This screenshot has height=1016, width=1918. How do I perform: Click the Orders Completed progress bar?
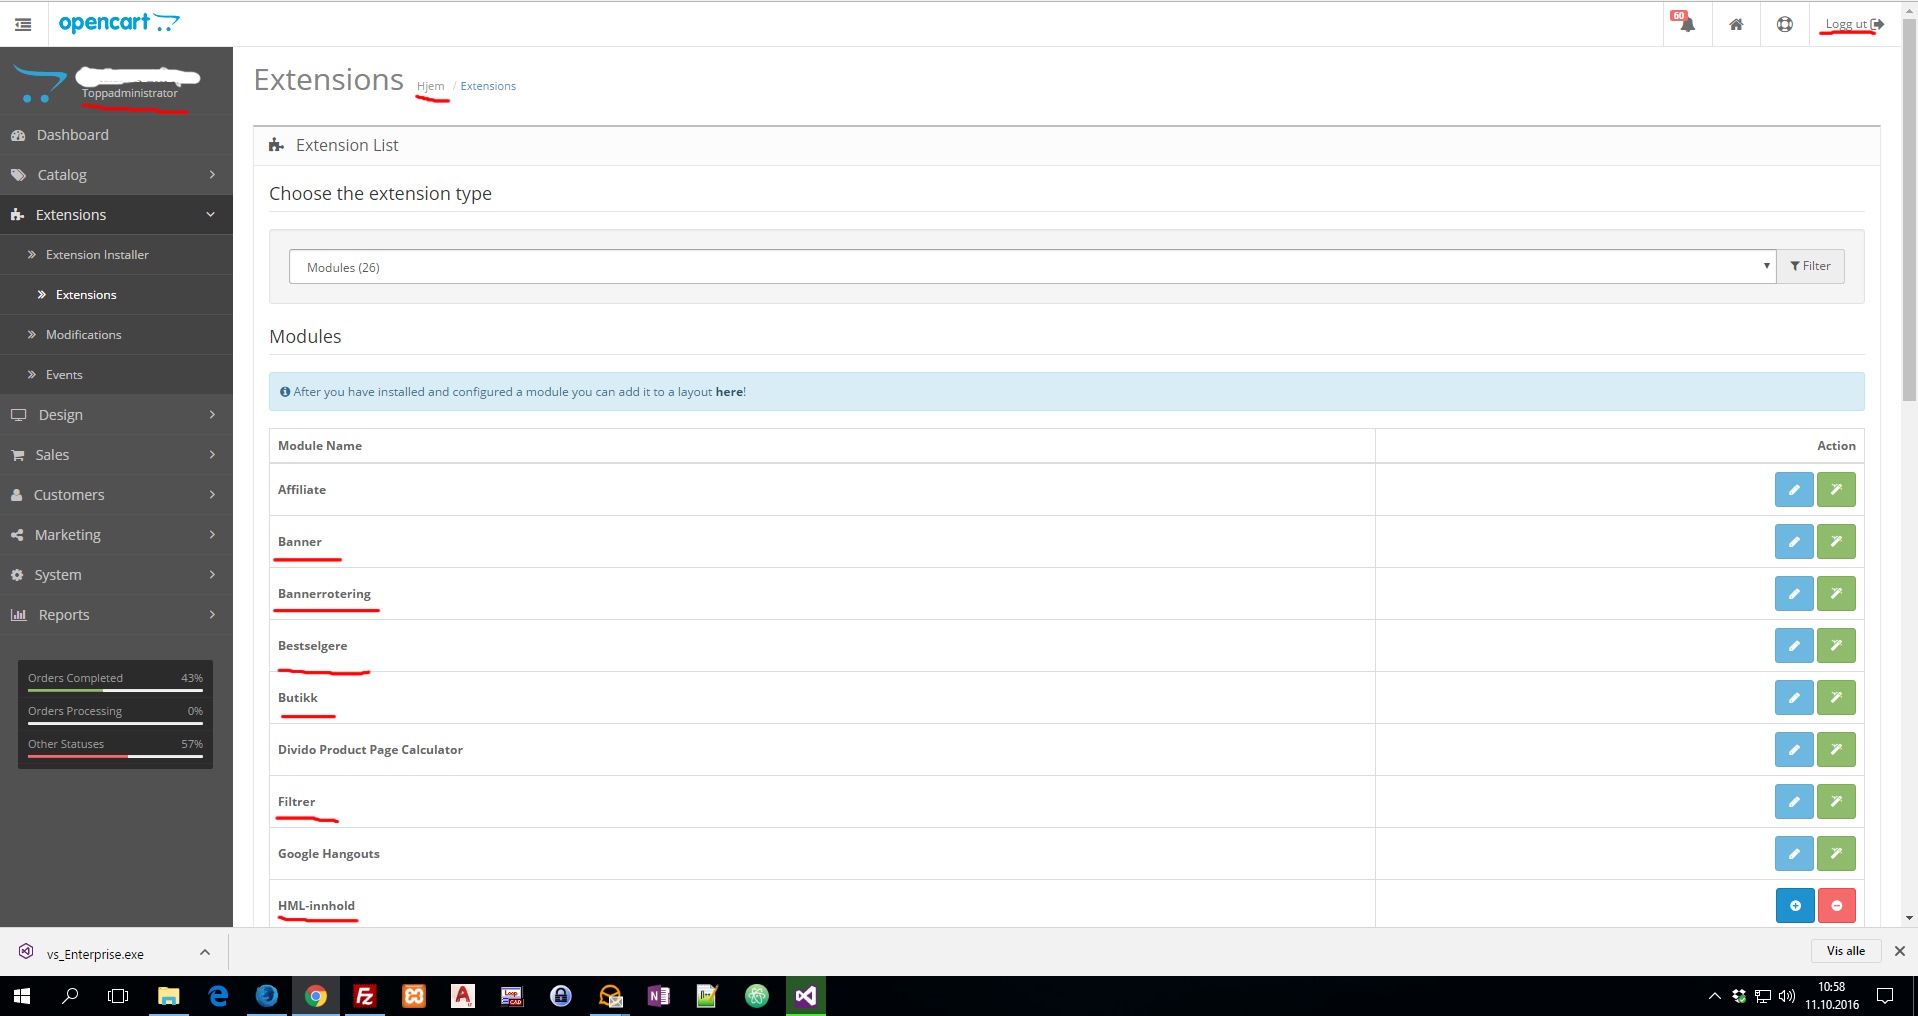[115, 690]
